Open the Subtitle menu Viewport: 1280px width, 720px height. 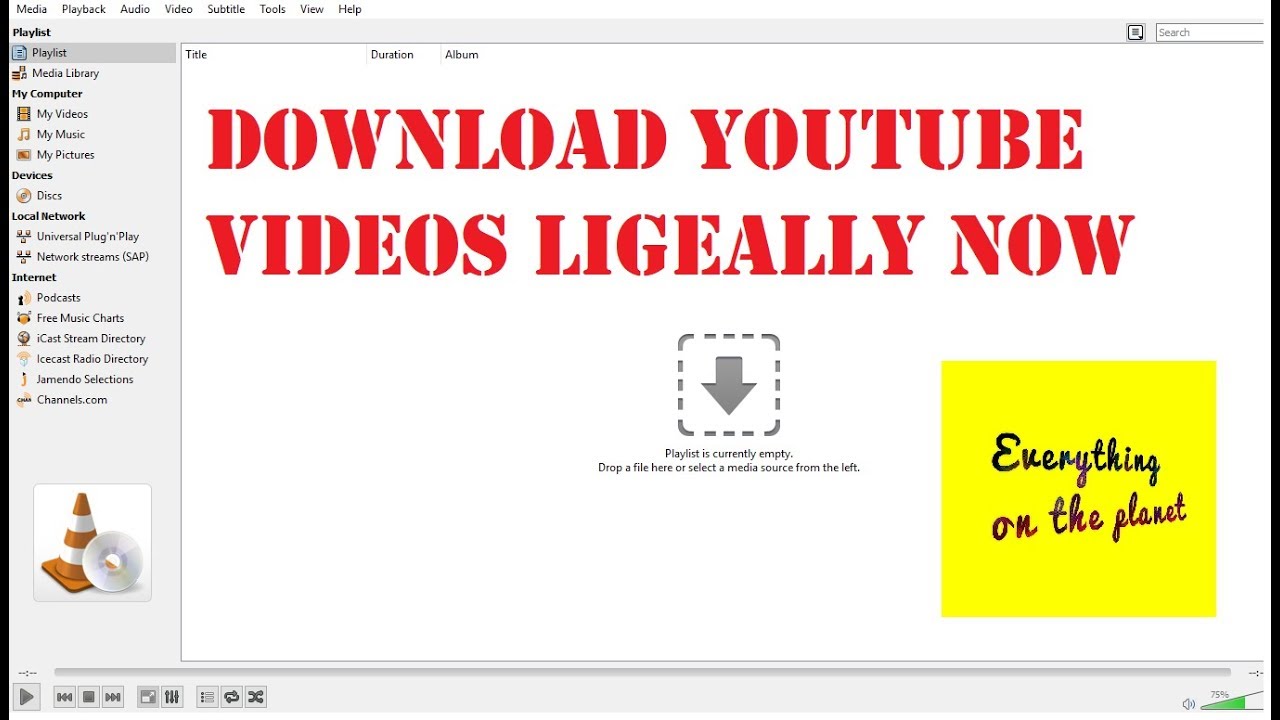(x=226, y=9)
